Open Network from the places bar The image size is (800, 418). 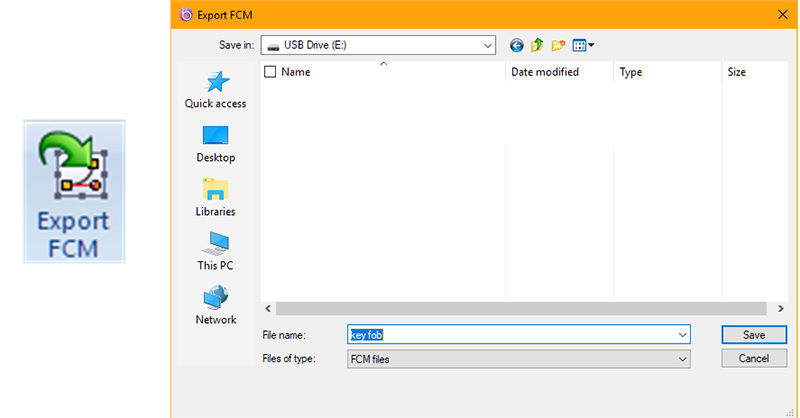[x=215, y=306]
